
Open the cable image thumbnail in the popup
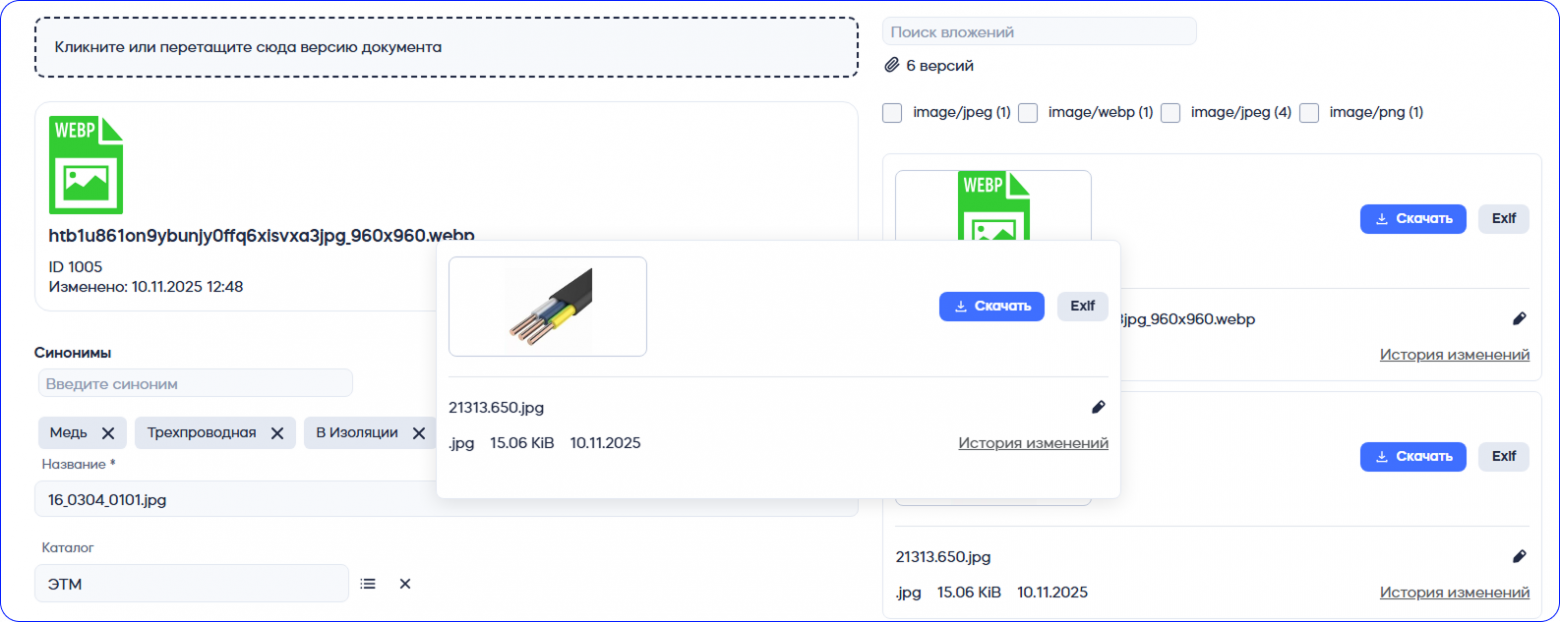pos(547,306)
